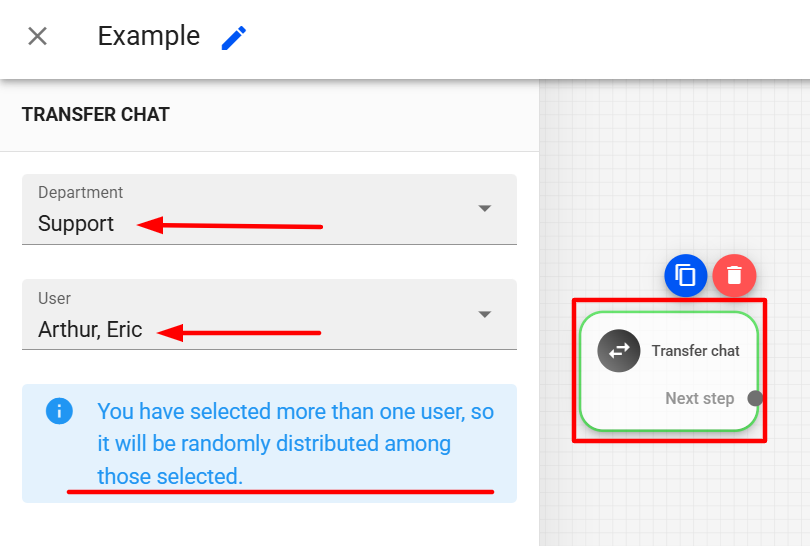This screenshot has width=810, height=546.
Task: Click the blue info icon in the notice
Action: (59, 411)
